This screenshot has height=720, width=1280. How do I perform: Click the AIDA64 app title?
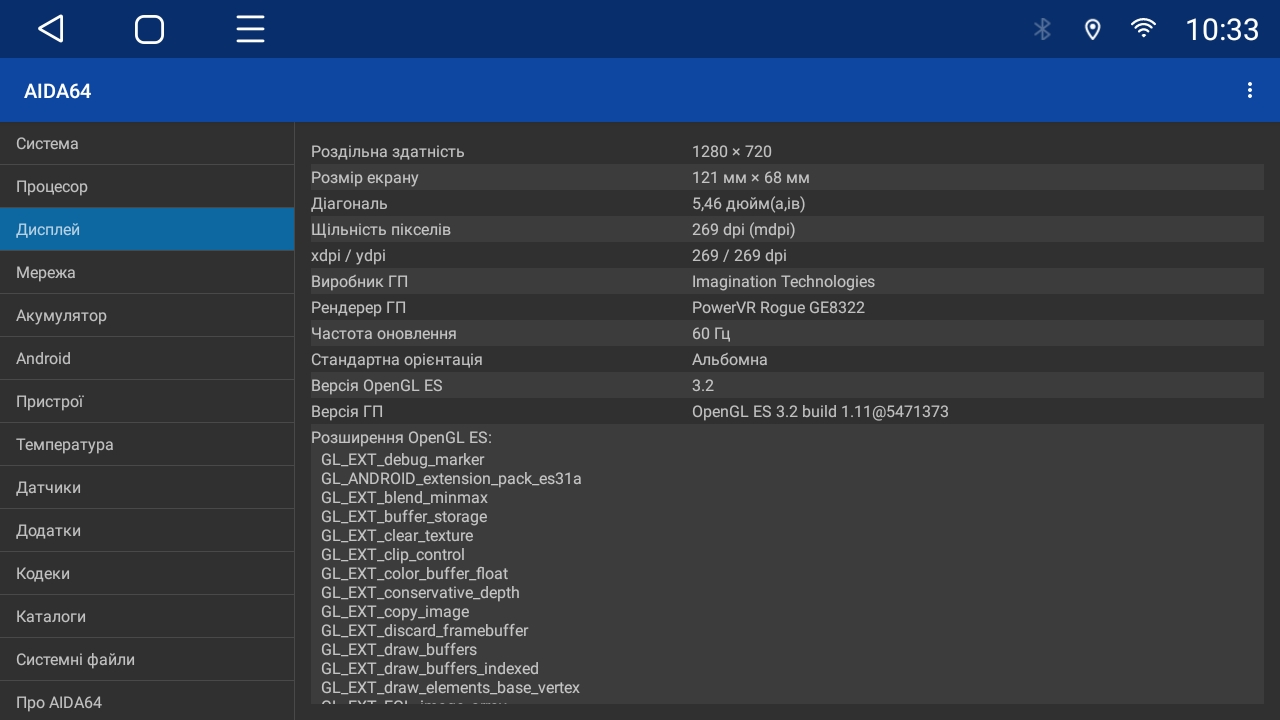(x=58, y=91)
